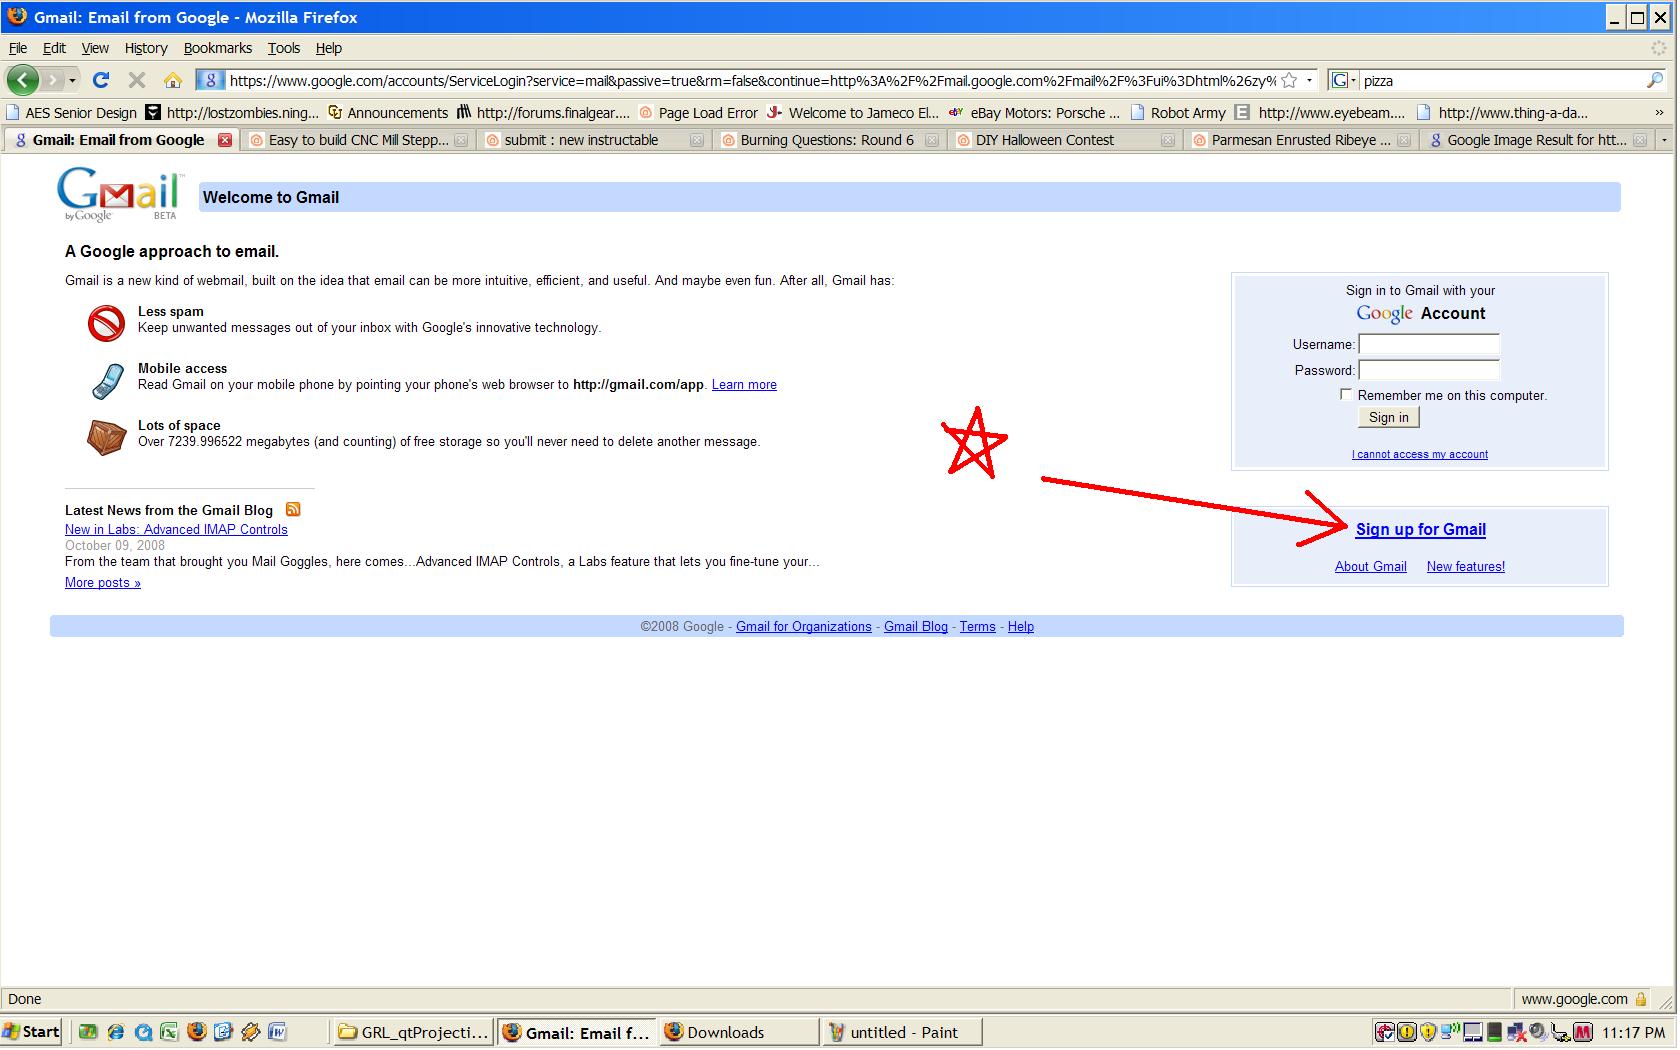Click I cannot access my account link

click(x=1420, y=454)
